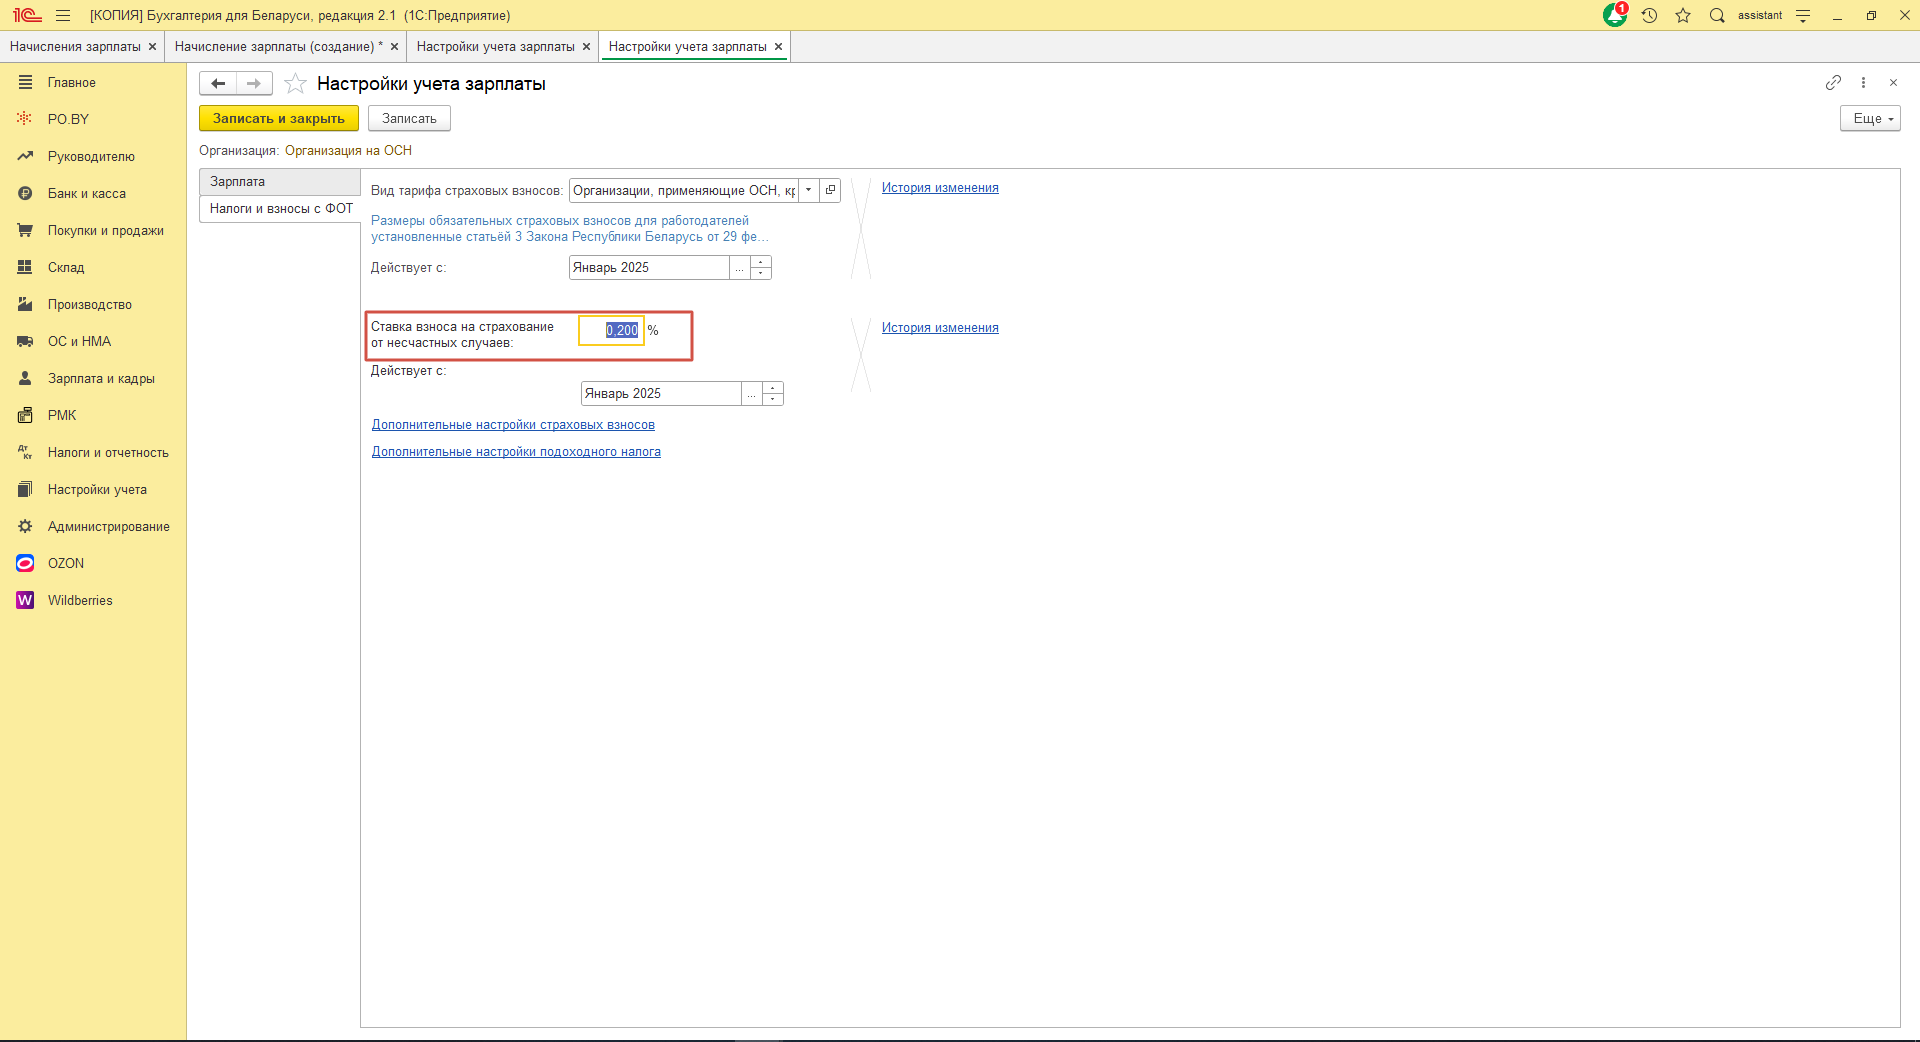Open Зарплата и кадры section in sidebar
The image size is (1920, 1042).
[x=101, y=378]
